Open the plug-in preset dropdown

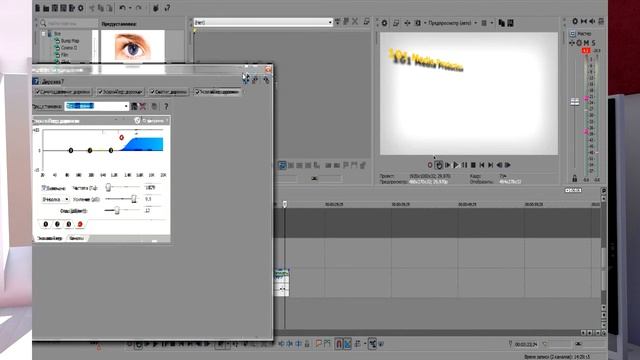(126, 107)
